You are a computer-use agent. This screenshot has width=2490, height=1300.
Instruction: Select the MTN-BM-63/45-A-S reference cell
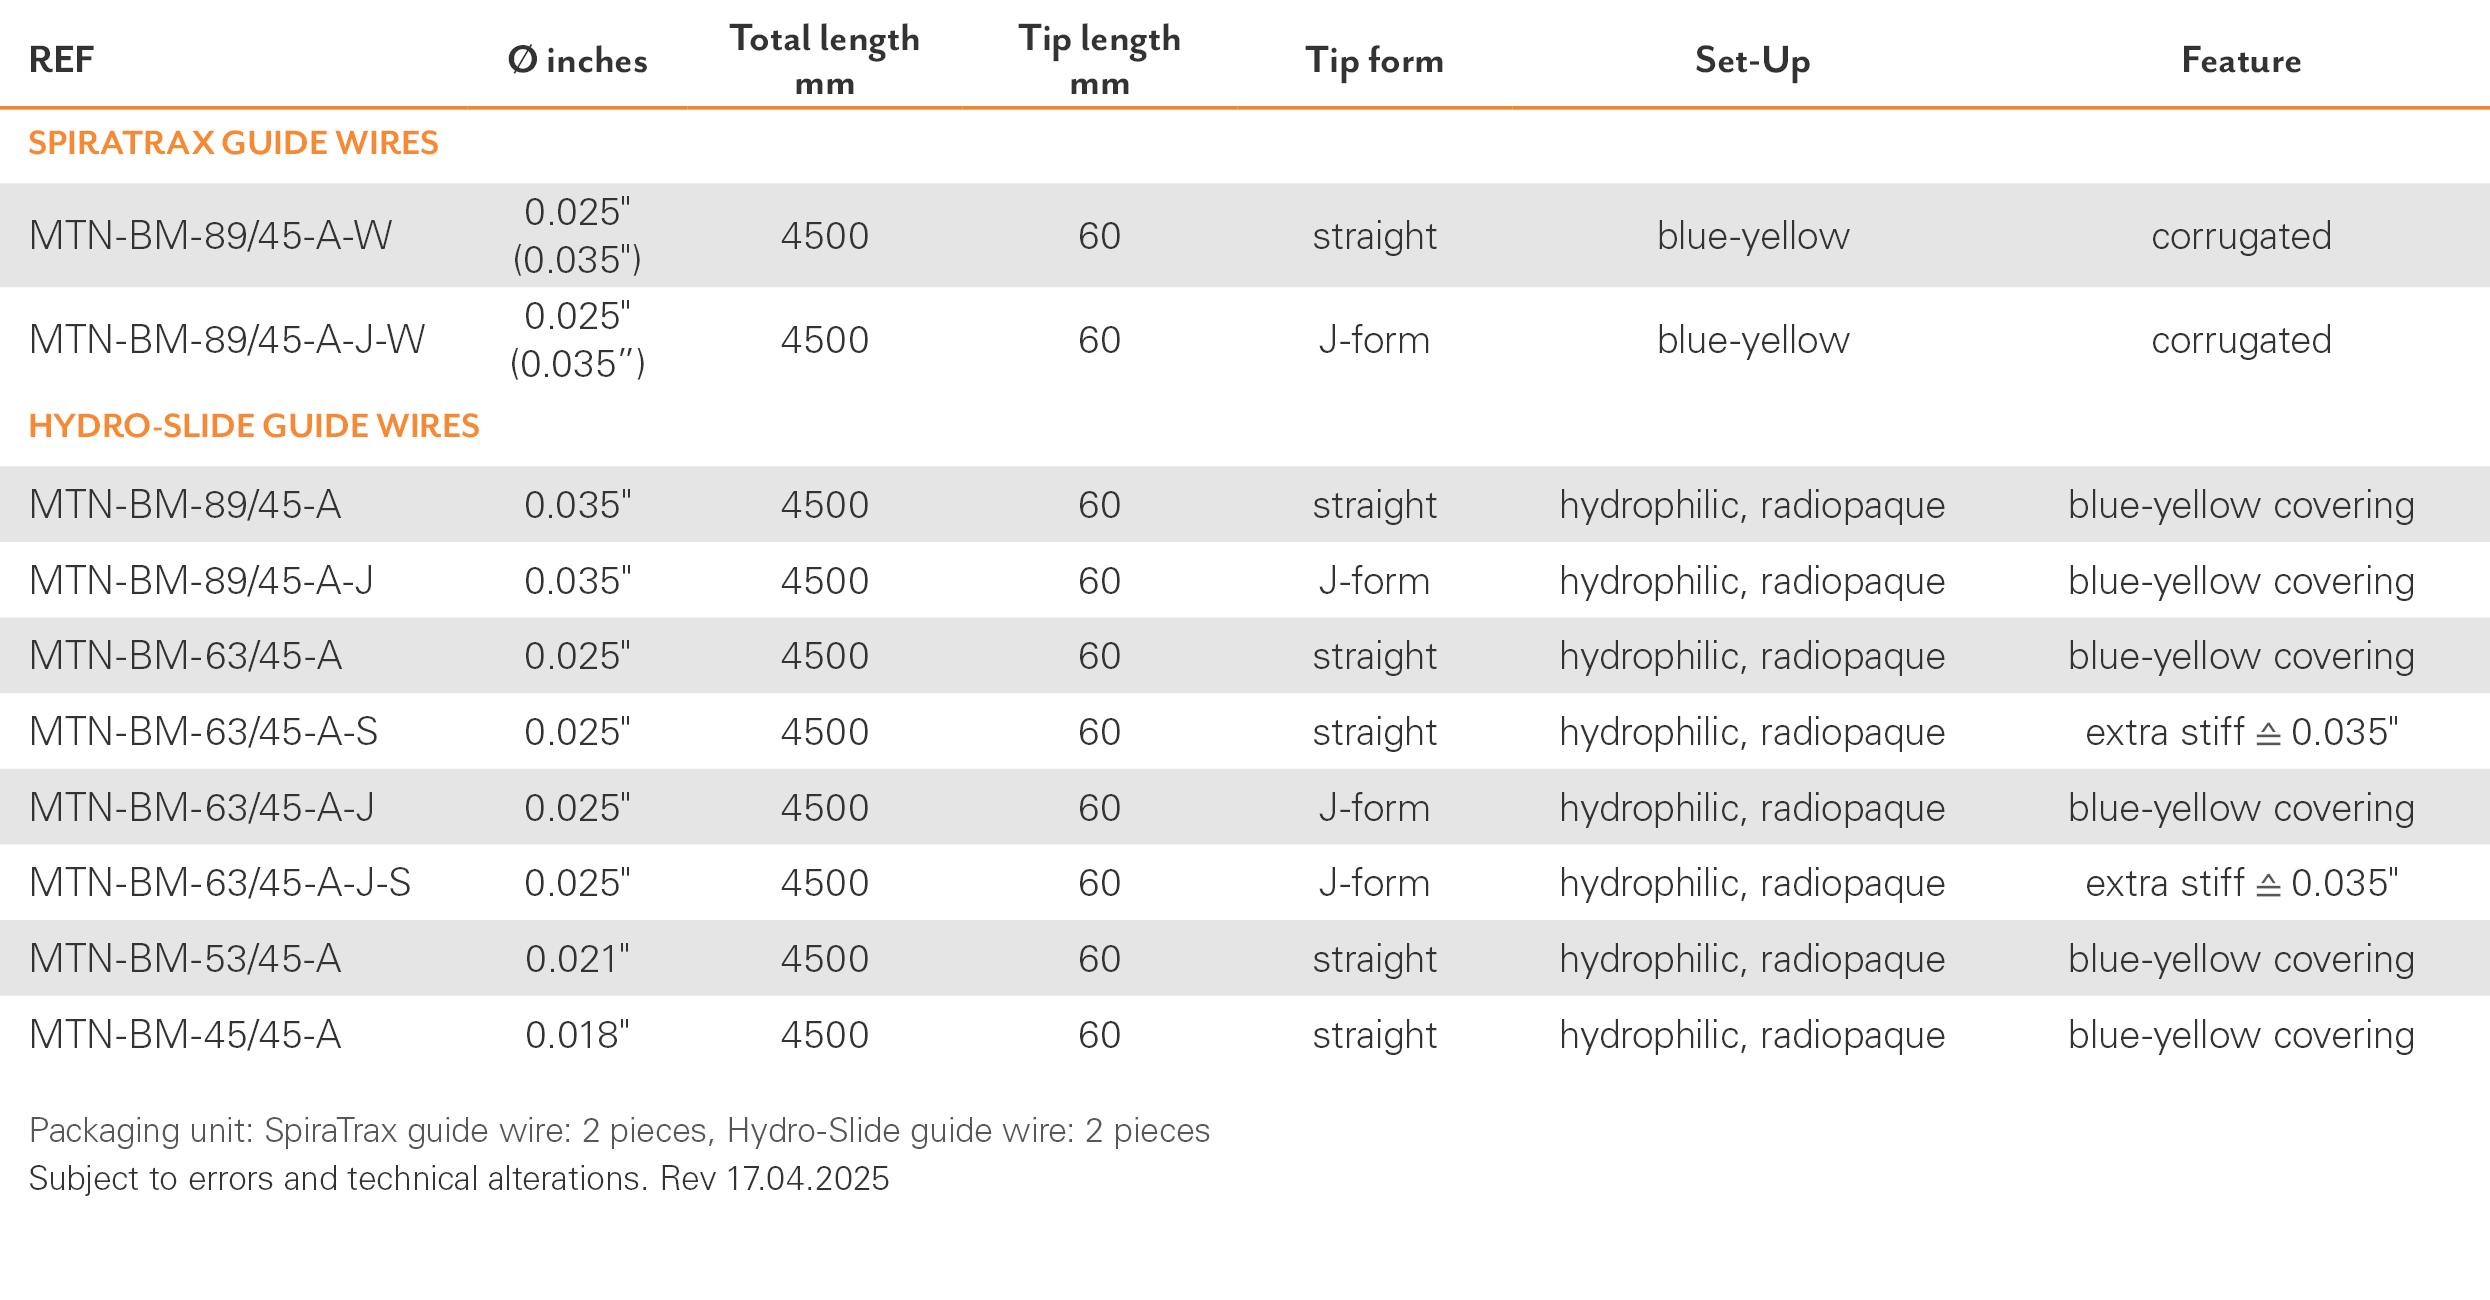click(203, 732)
